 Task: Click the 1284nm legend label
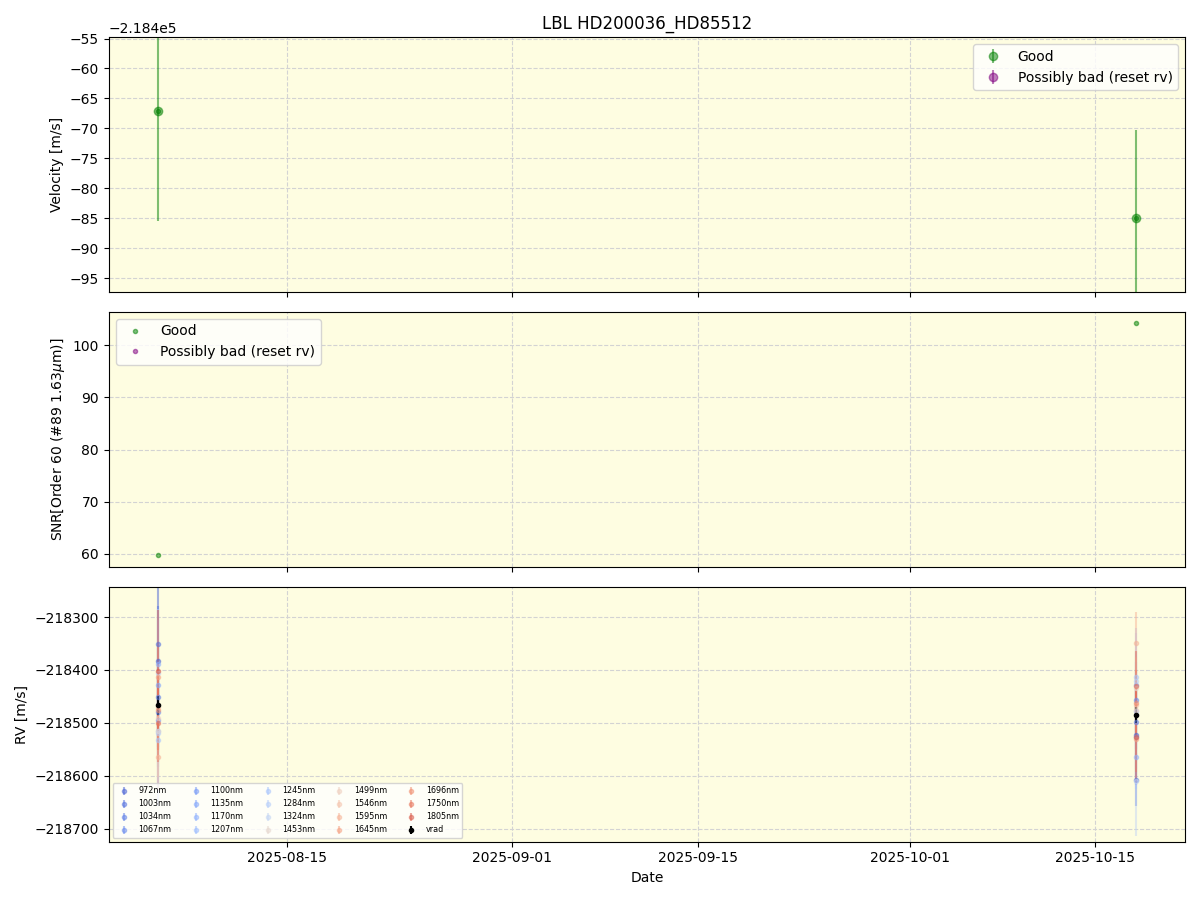pyautogui.click(x=298, y=803)
